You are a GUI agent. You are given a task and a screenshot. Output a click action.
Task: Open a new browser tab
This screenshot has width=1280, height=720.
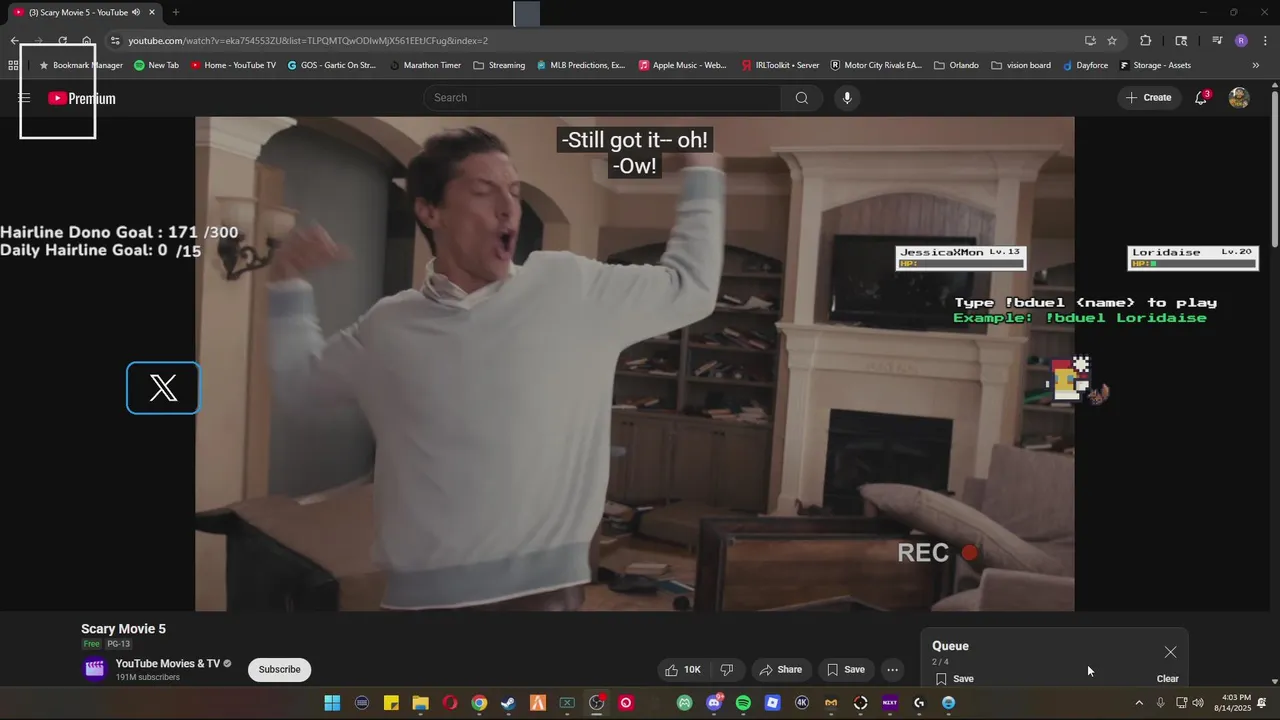tap(175, 12)
